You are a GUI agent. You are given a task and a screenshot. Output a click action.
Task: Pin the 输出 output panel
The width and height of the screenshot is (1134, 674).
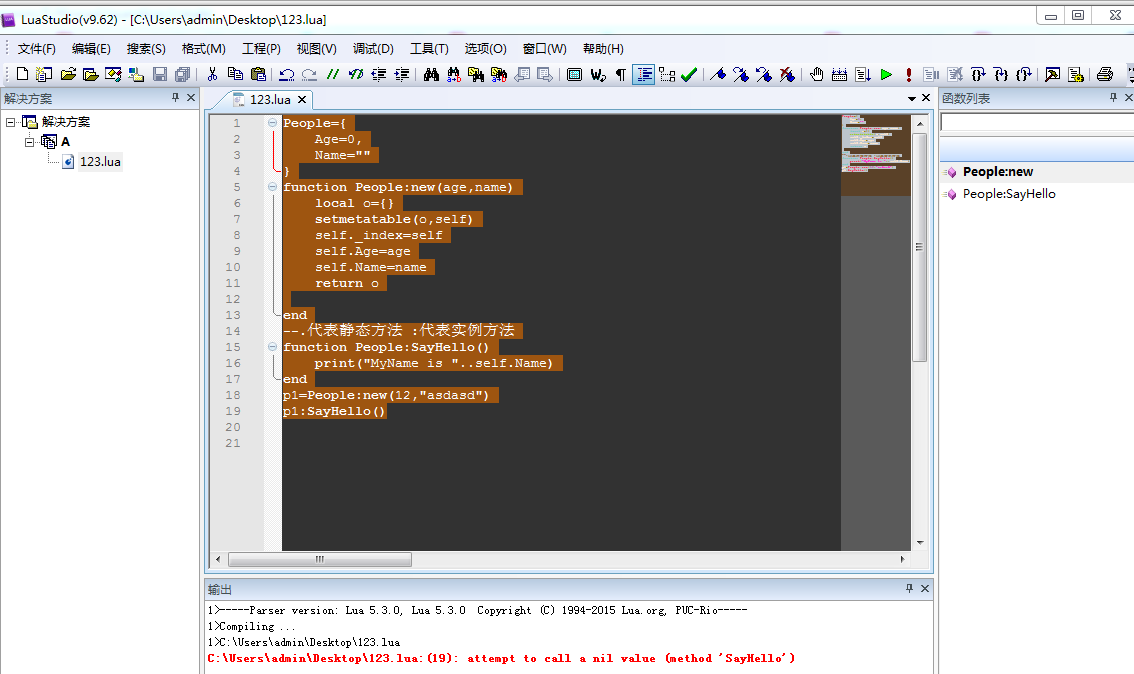[x=910, y=589]
